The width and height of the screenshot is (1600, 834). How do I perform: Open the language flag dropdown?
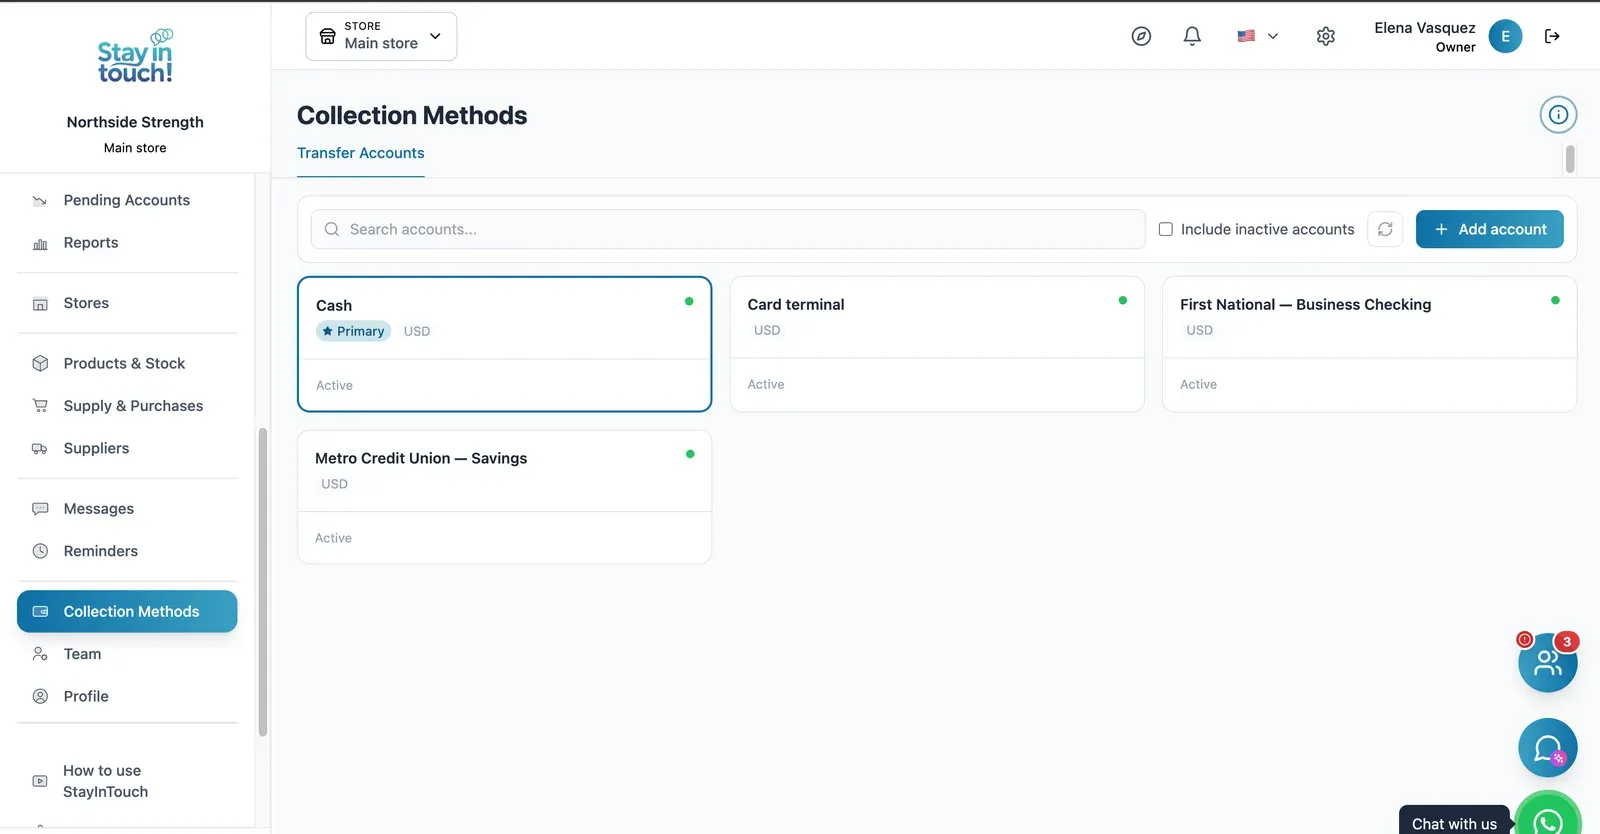pos(1257,36)
